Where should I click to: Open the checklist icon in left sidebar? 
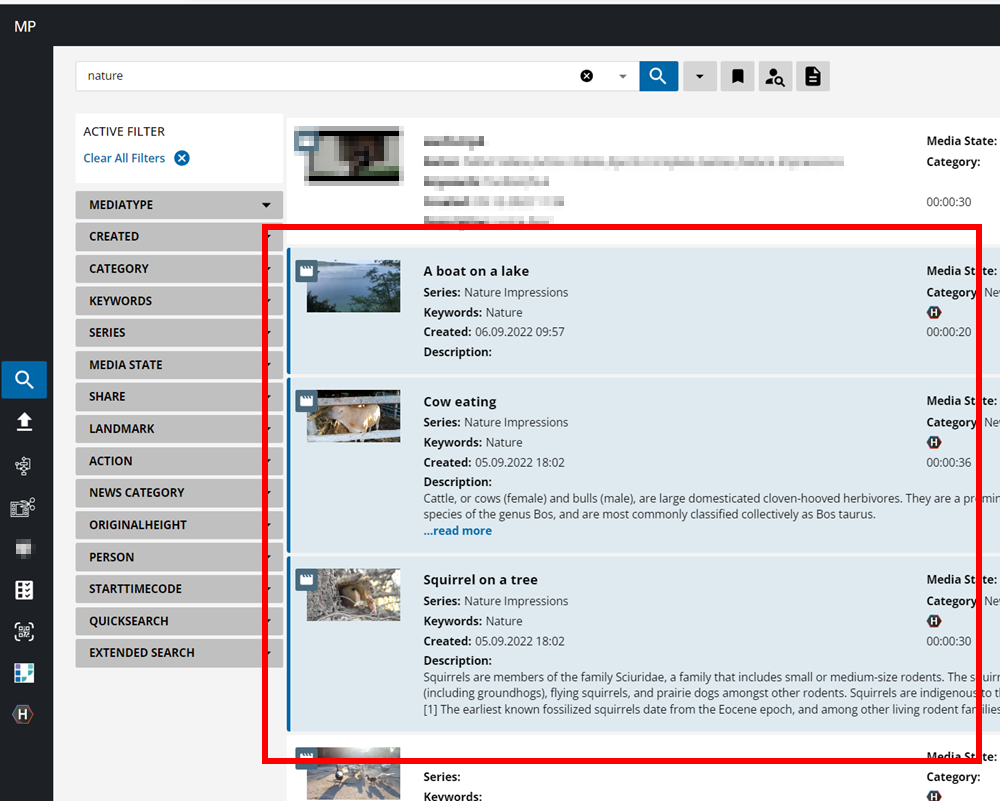[x=25, y=590]
